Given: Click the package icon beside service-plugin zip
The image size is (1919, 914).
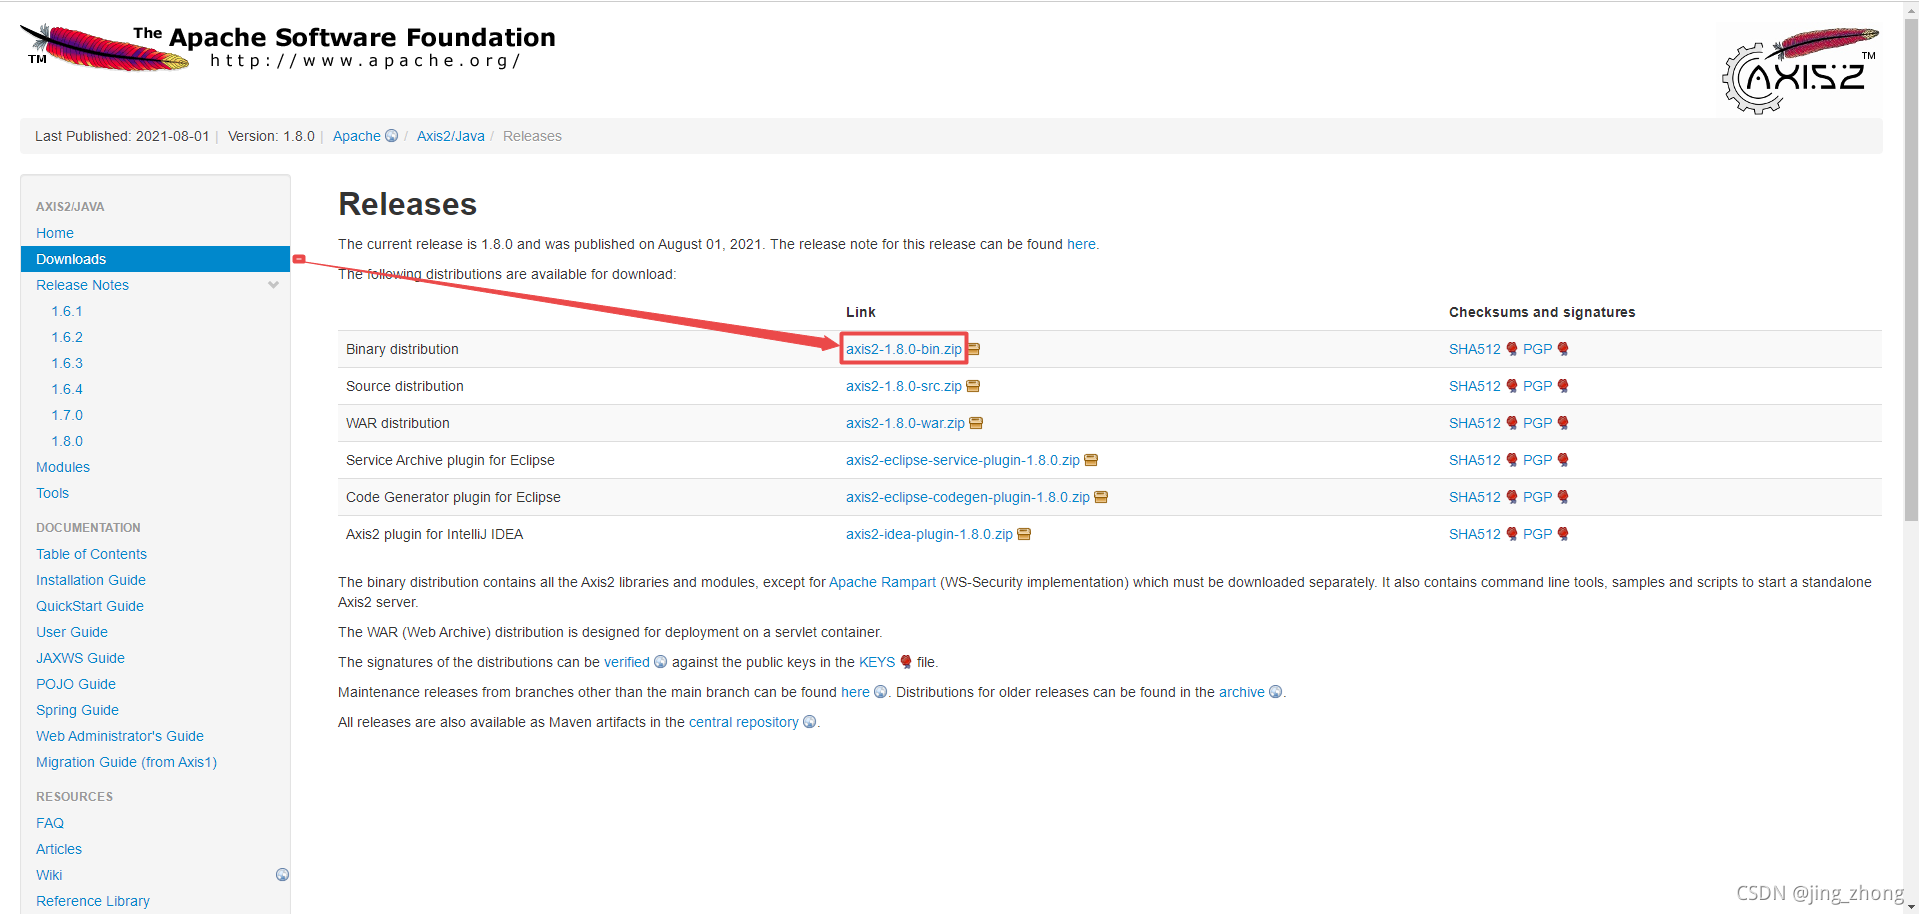Looking at the screenshot, I should (x=1092, y=460).
